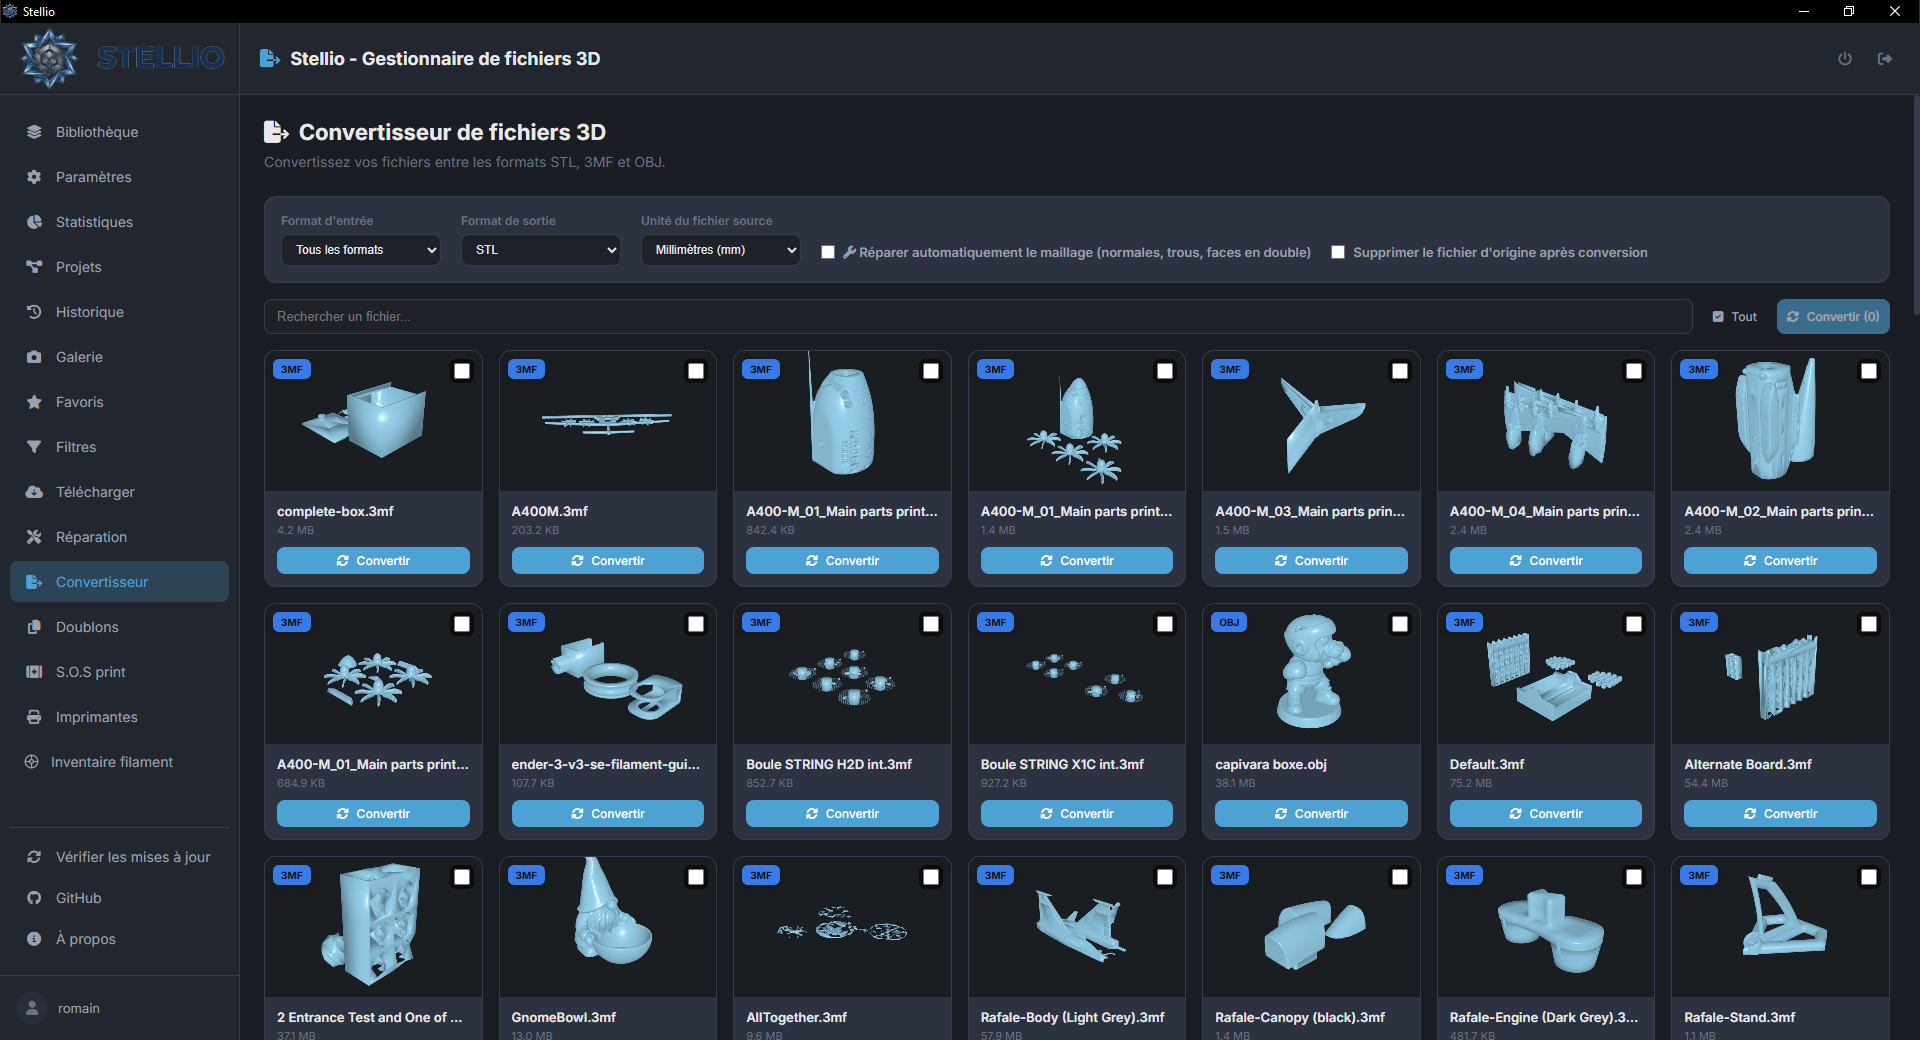Image resolution: width=1920 pixels, height=1040 pixels.
Task: Click the Rafale-Stand.3mf model thumbnail
Action: (1780, 927)
